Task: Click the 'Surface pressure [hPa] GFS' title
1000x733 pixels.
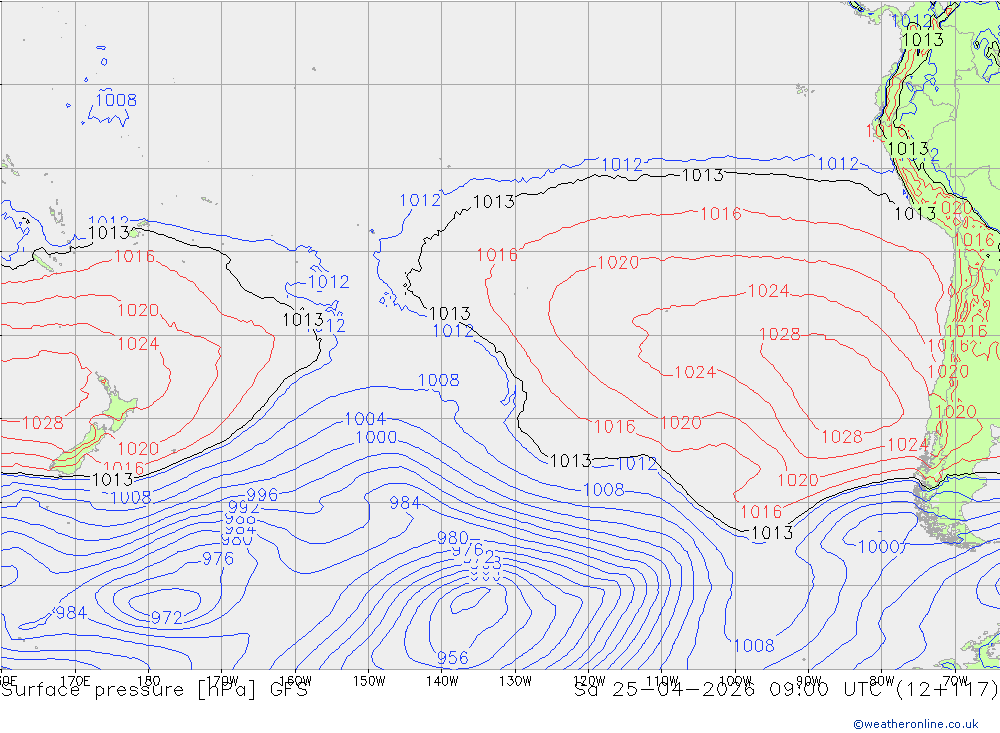Action: point(155,690)
